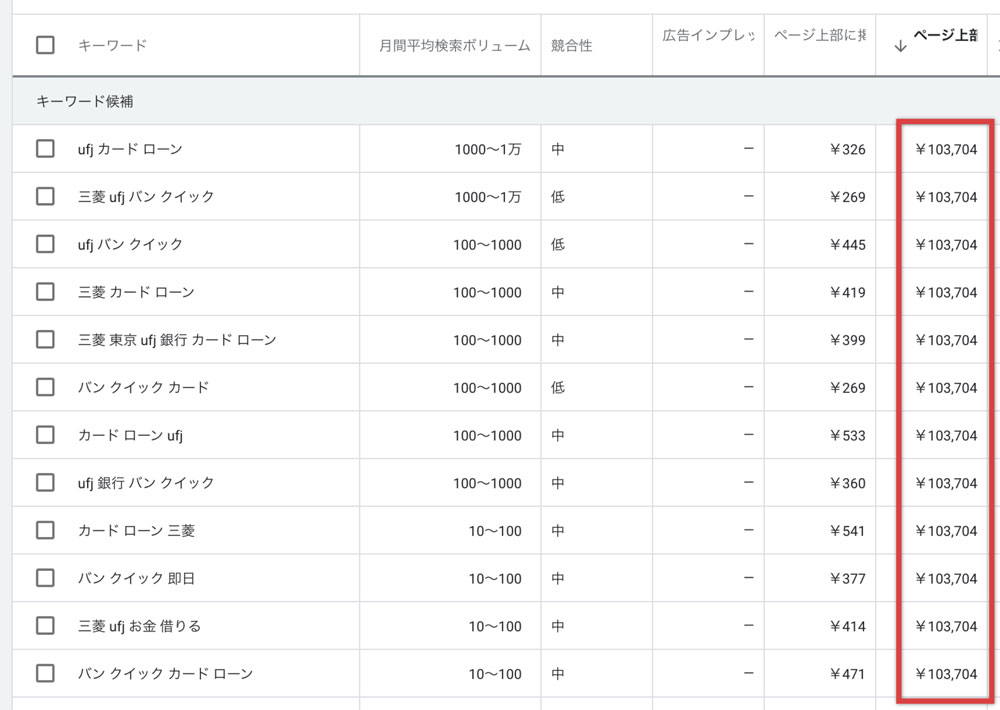1000x710 pixels.
Task: Click the ¥414 bid value
Action: coord(848,626)
